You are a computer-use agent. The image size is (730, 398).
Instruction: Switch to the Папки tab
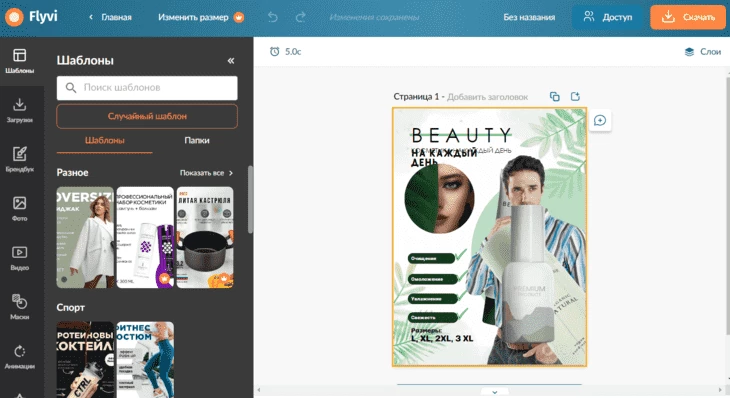[196, 141]
